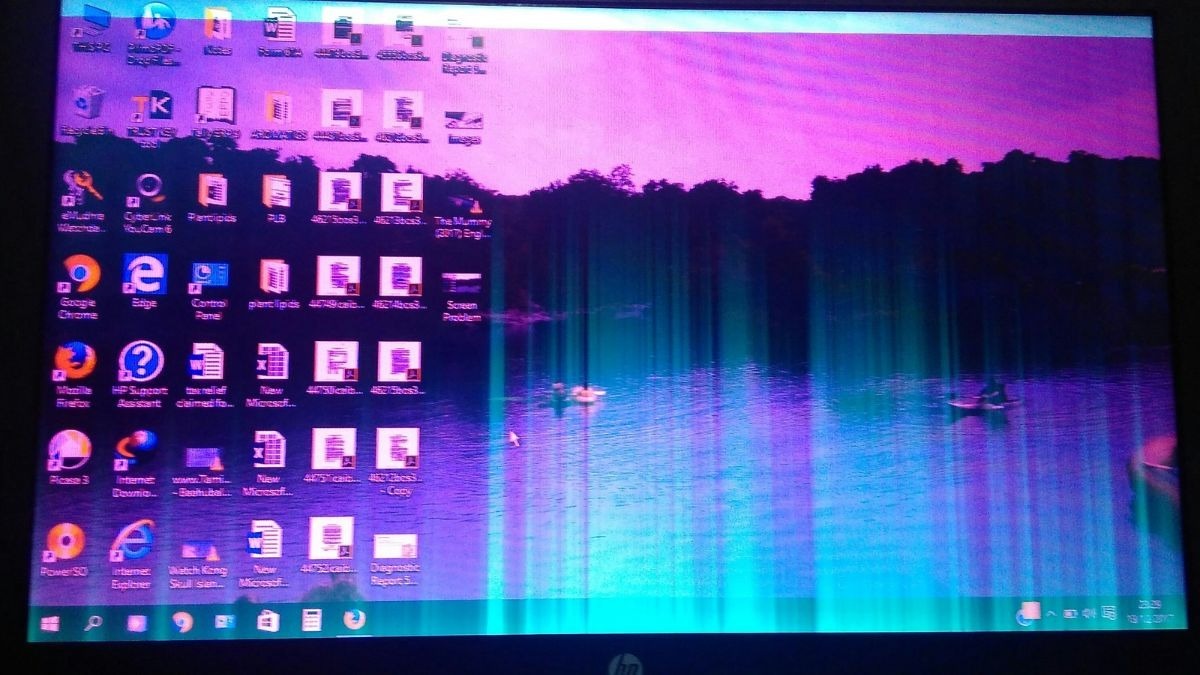Open the Windows Start menu
Screen dimensions: 1200x675
(x=48, y=623)
